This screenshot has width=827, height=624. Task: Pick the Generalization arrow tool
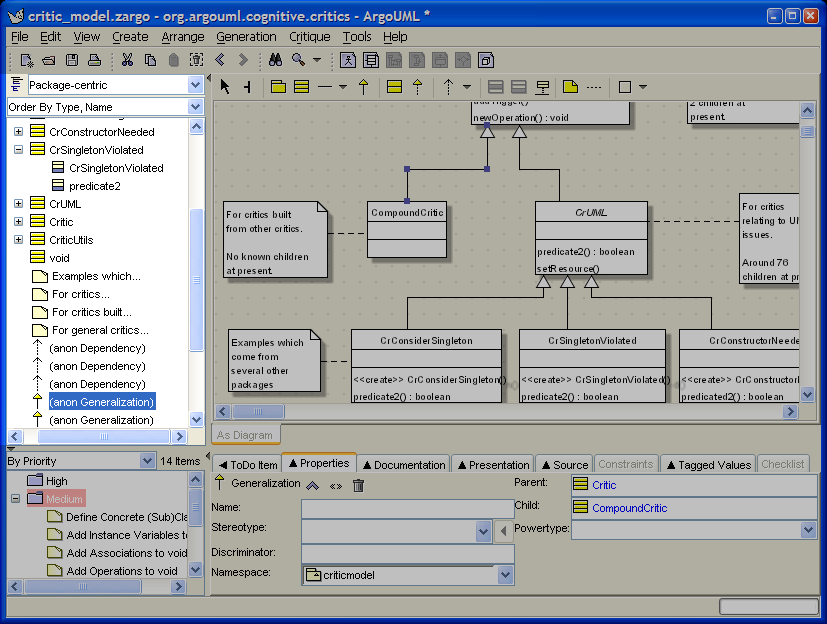[x=363, y=87]
